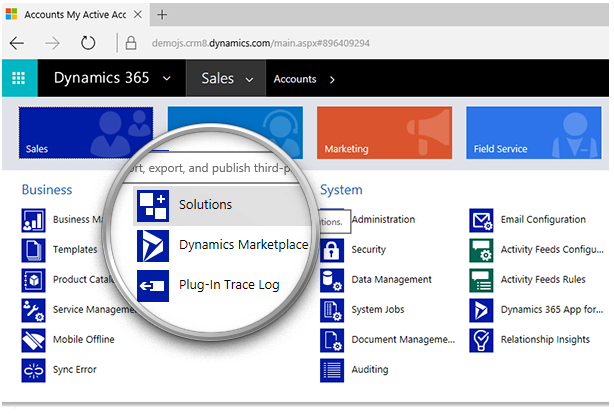The width and height of the screenshot is (614, 414).
Task: Select the Accounts My Active Accounts tab
Action: [75, 15]
